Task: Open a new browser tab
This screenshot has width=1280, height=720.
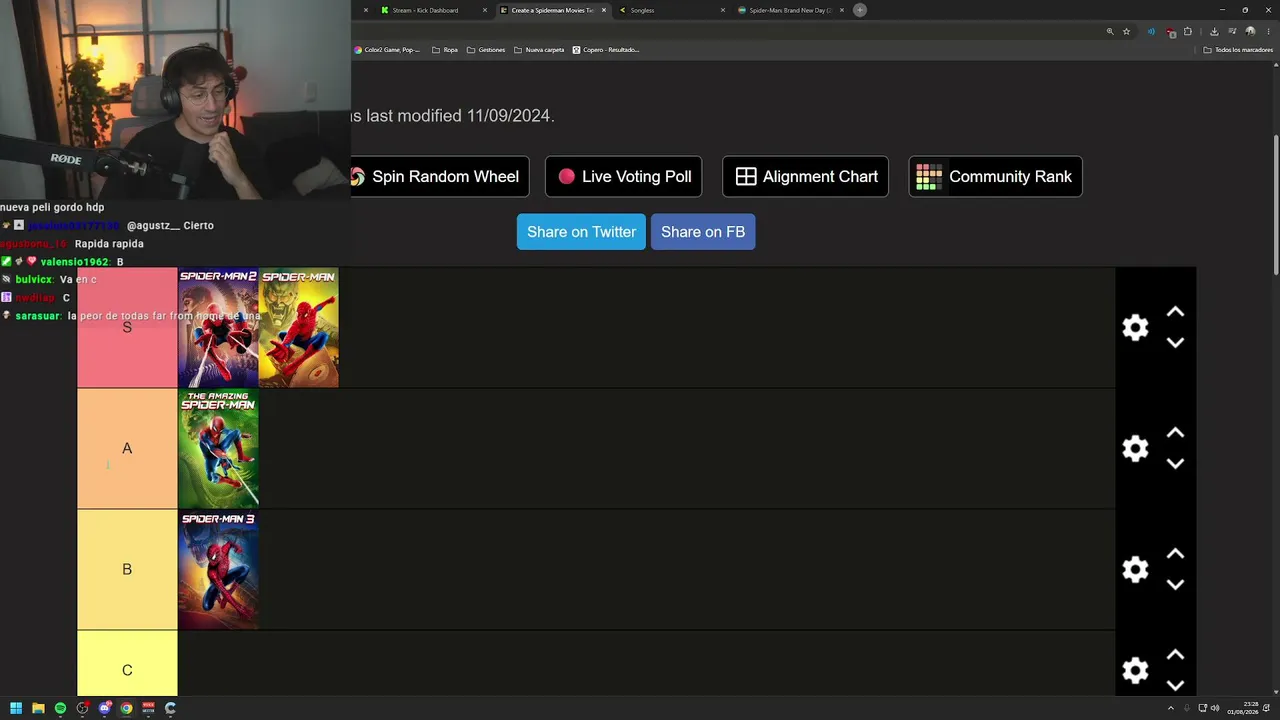Action: point(860,10)
